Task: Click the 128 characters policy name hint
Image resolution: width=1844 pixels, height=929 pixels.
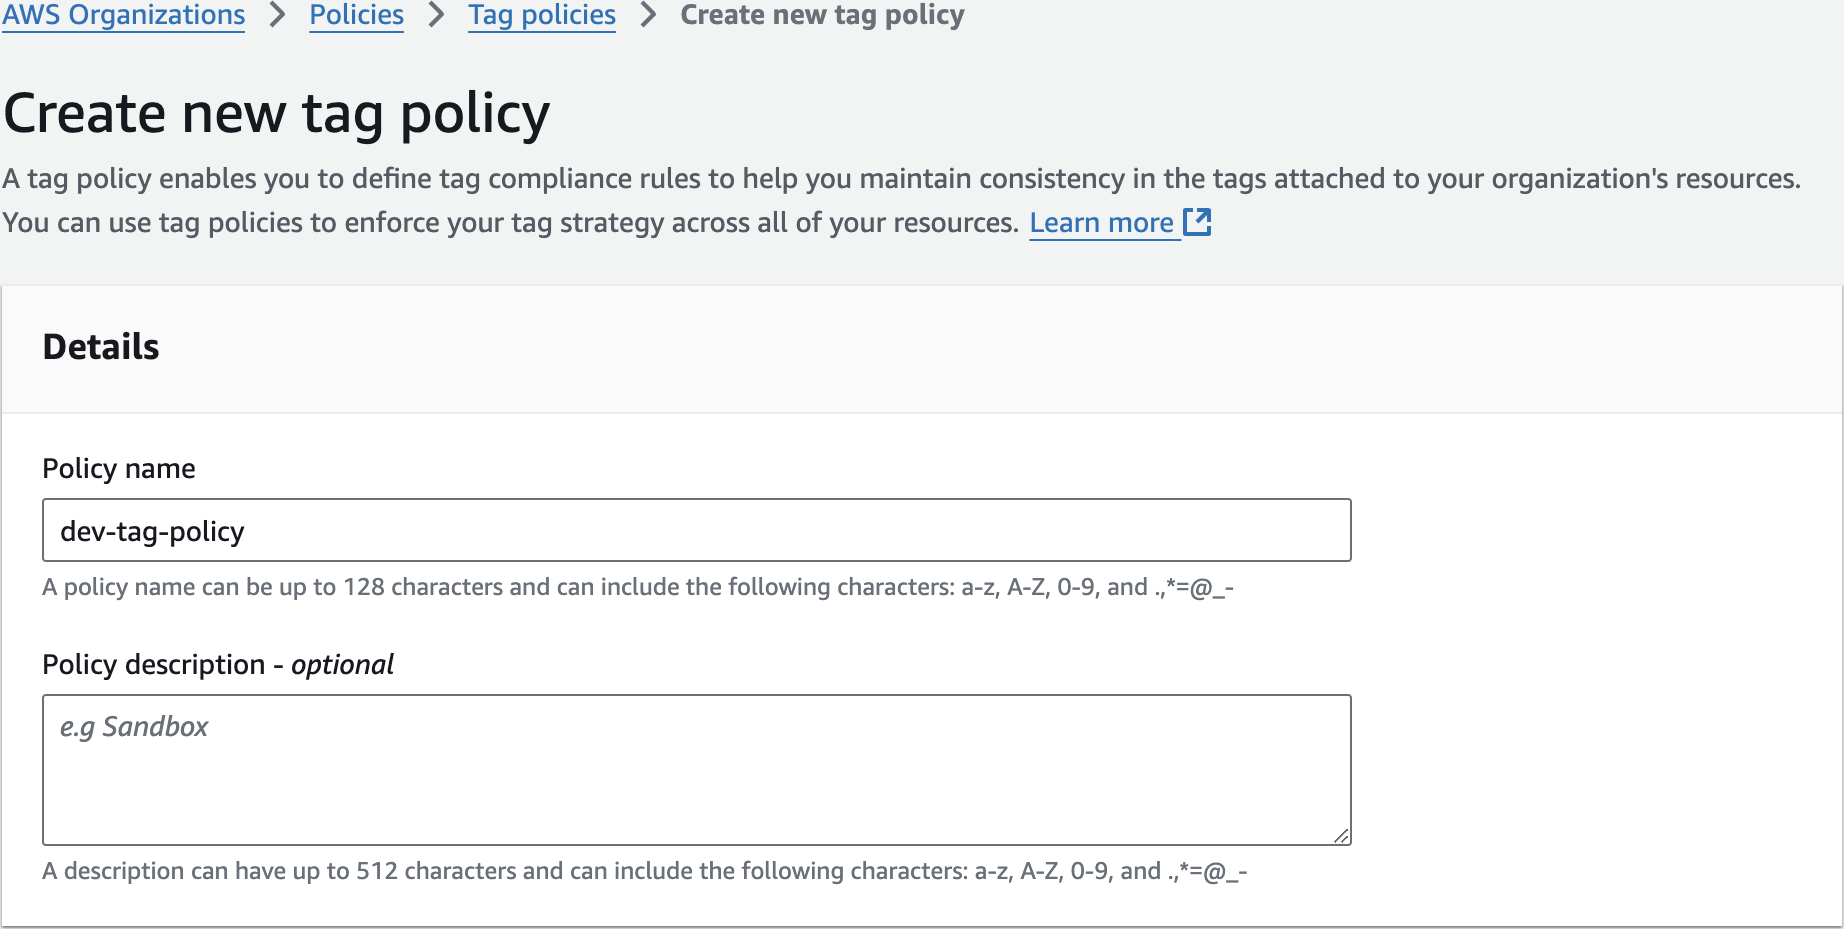Action: click(638, 587)
